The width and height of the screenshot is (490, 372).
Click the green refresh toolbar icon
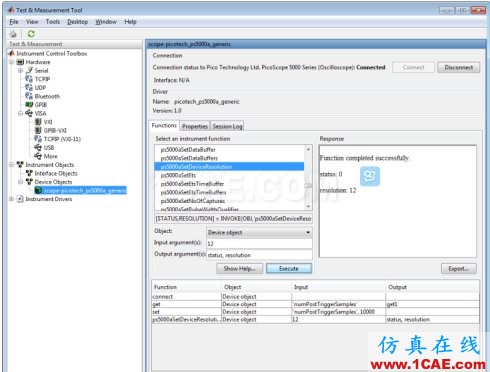point(31,34)
